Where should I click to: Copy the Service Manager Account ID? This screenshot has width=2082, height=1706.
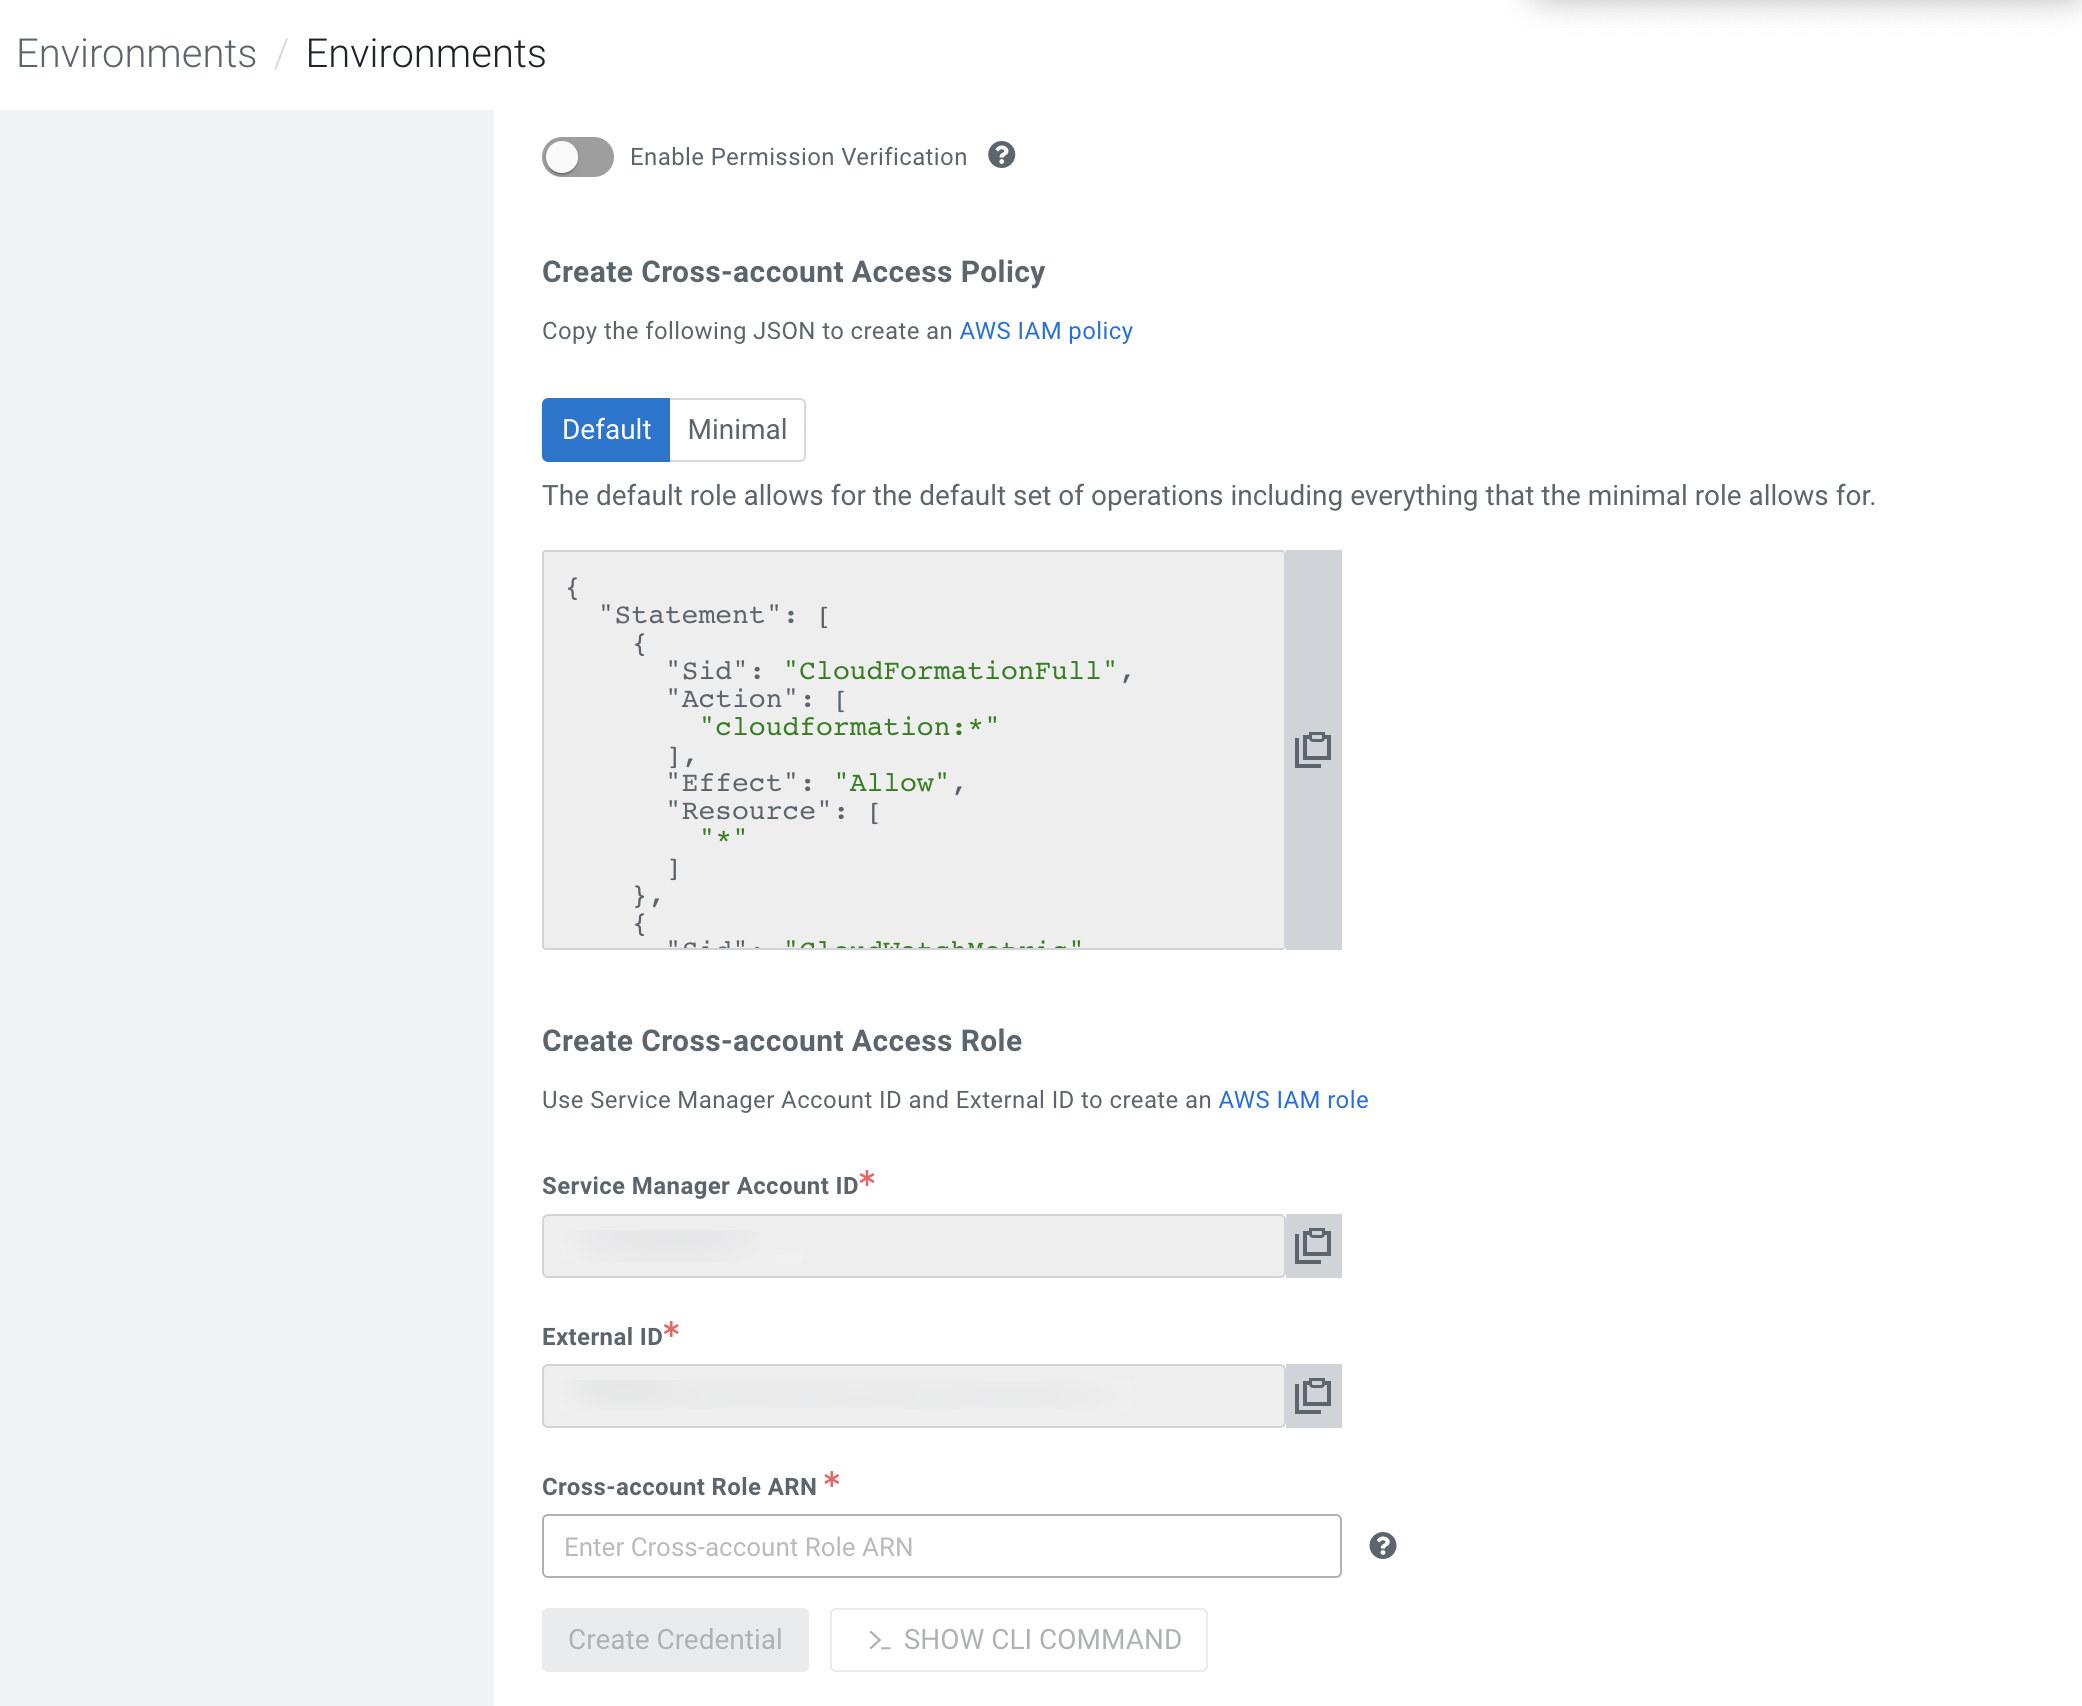(x=1312, y=1246)
